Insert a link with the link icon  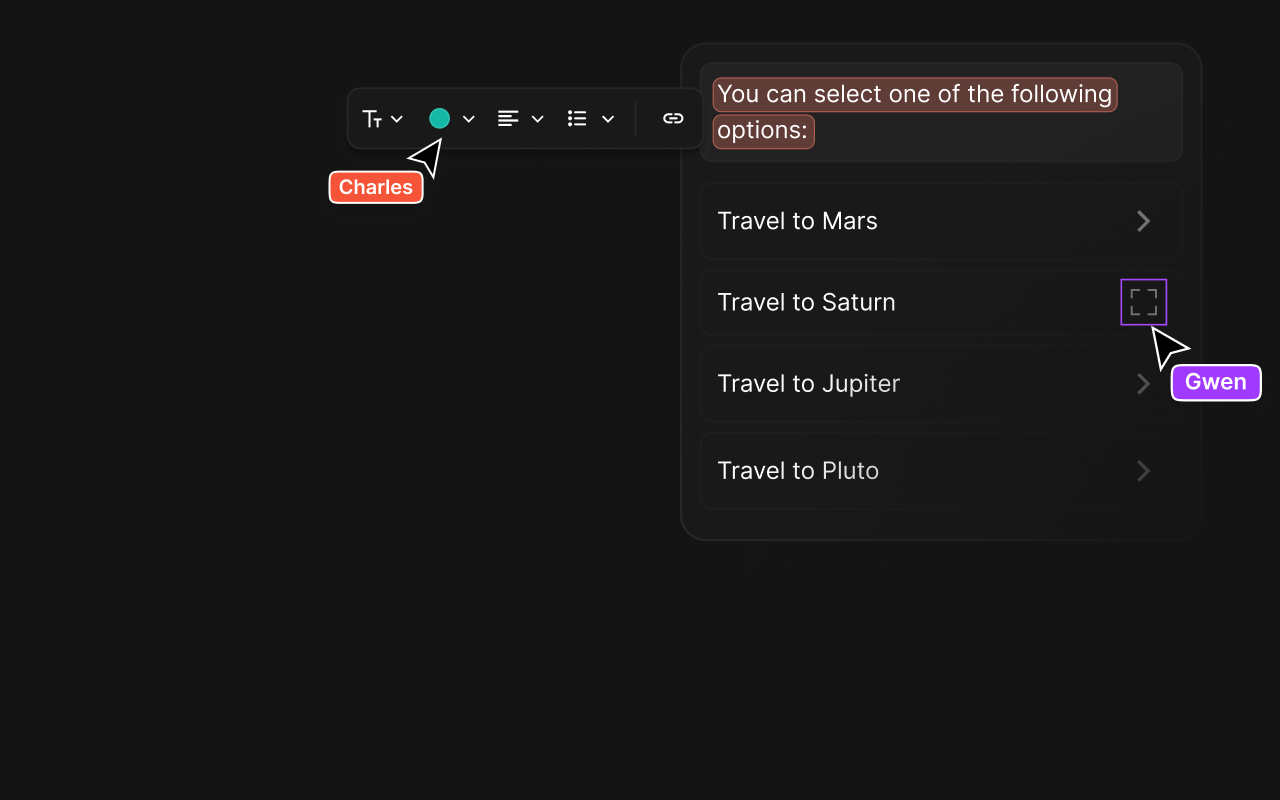(x=673, y=119)
